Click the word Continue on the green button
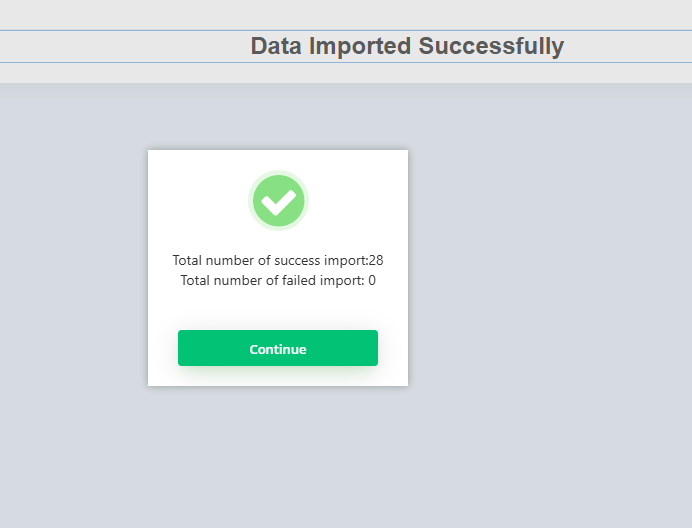The height and width of the screenshot is (528, 692). click(278, 349)
